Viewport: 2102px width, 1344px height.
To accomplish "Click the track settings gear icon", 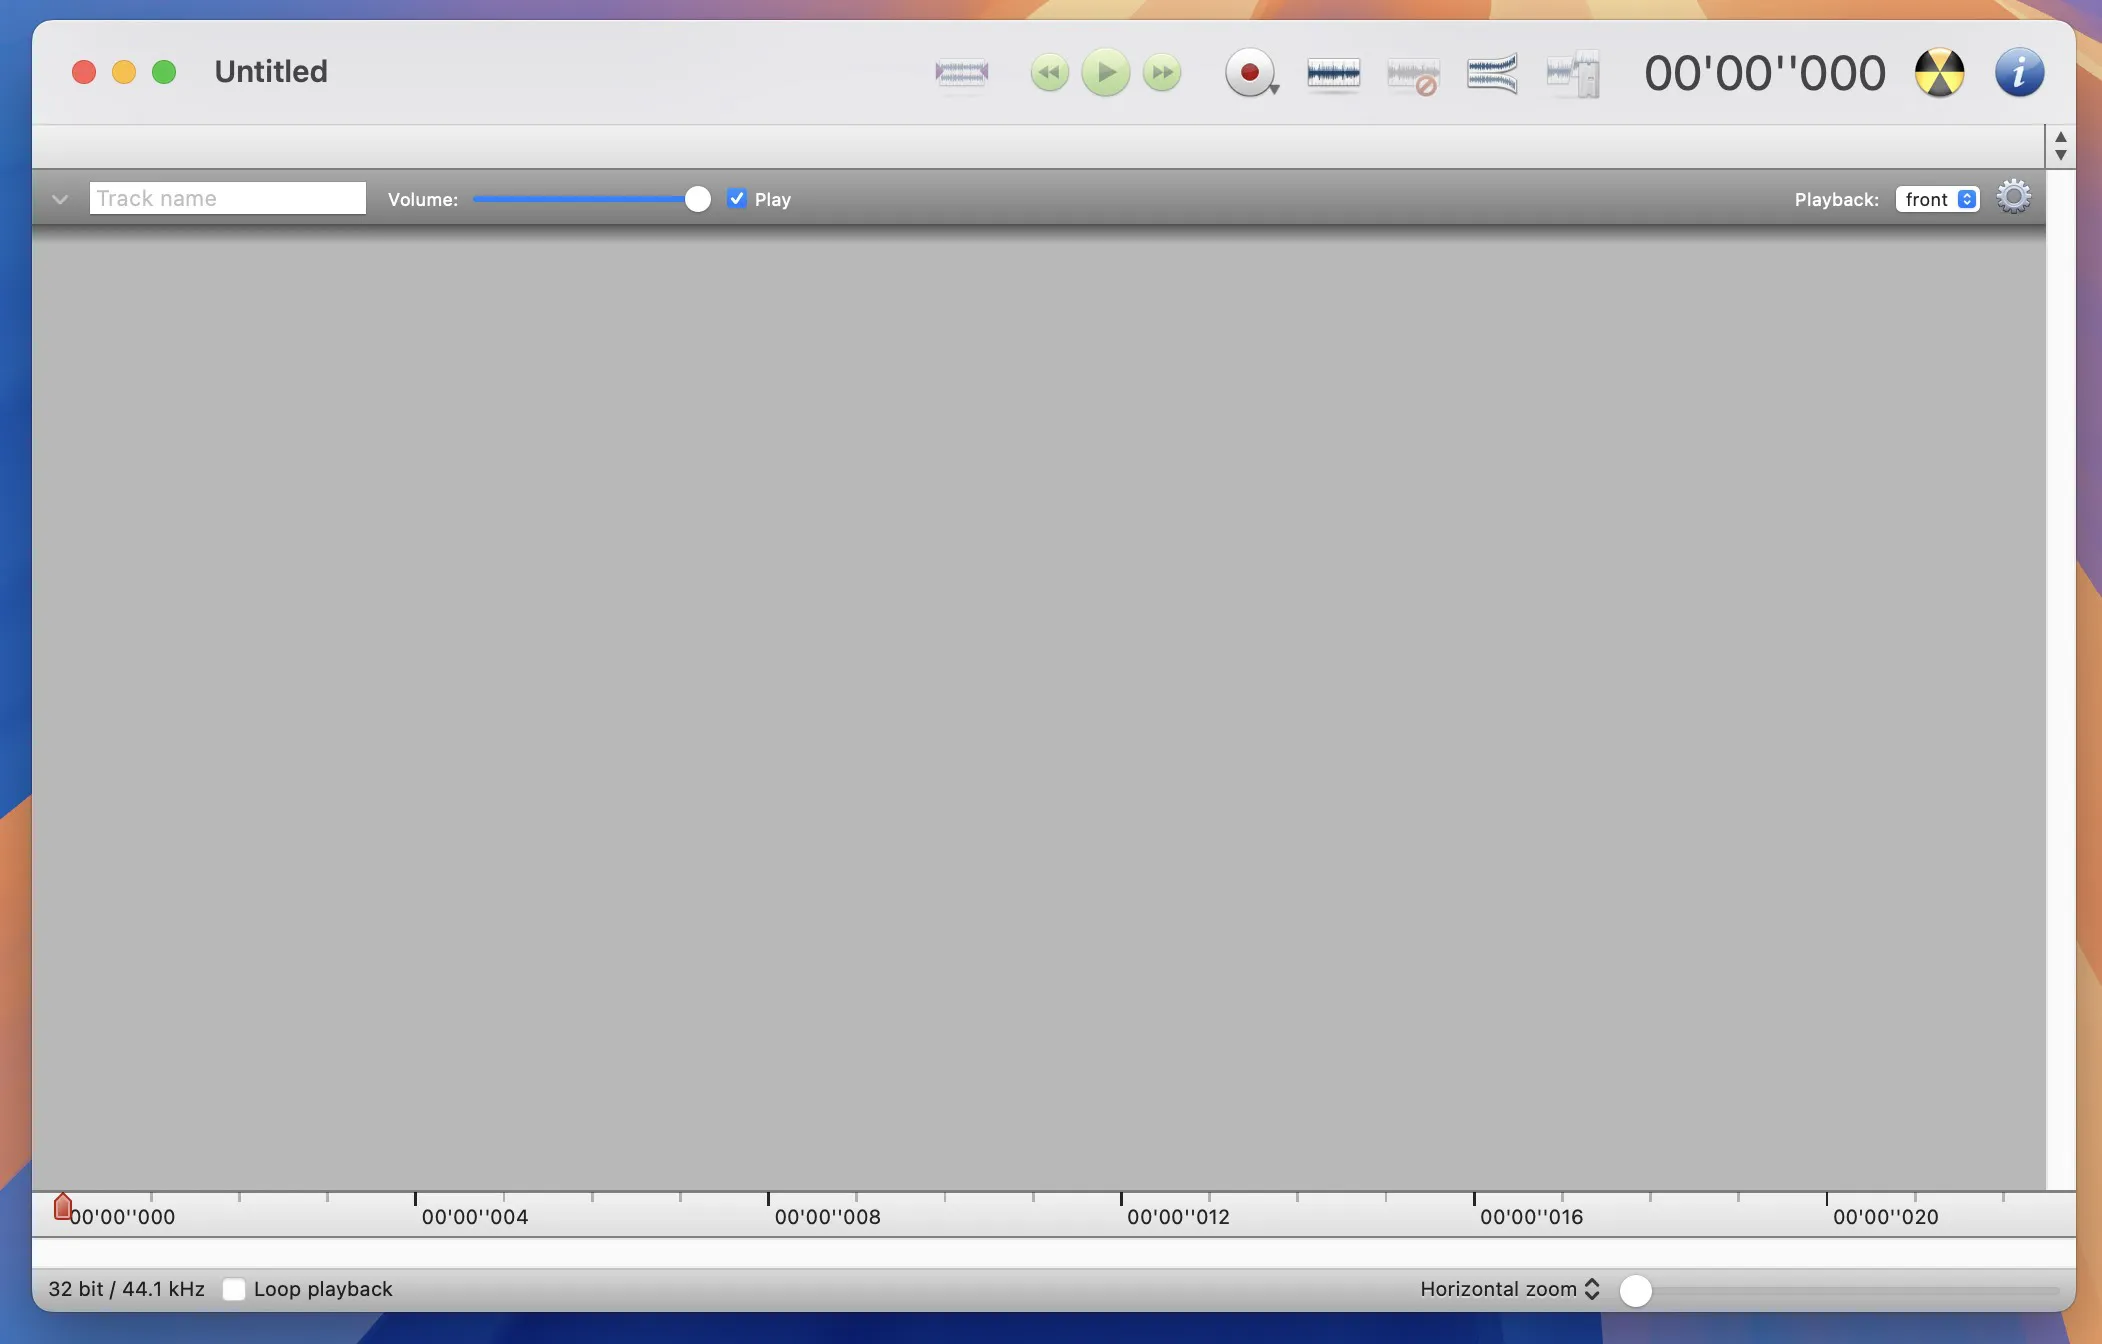I will [x=2013, y=197].
